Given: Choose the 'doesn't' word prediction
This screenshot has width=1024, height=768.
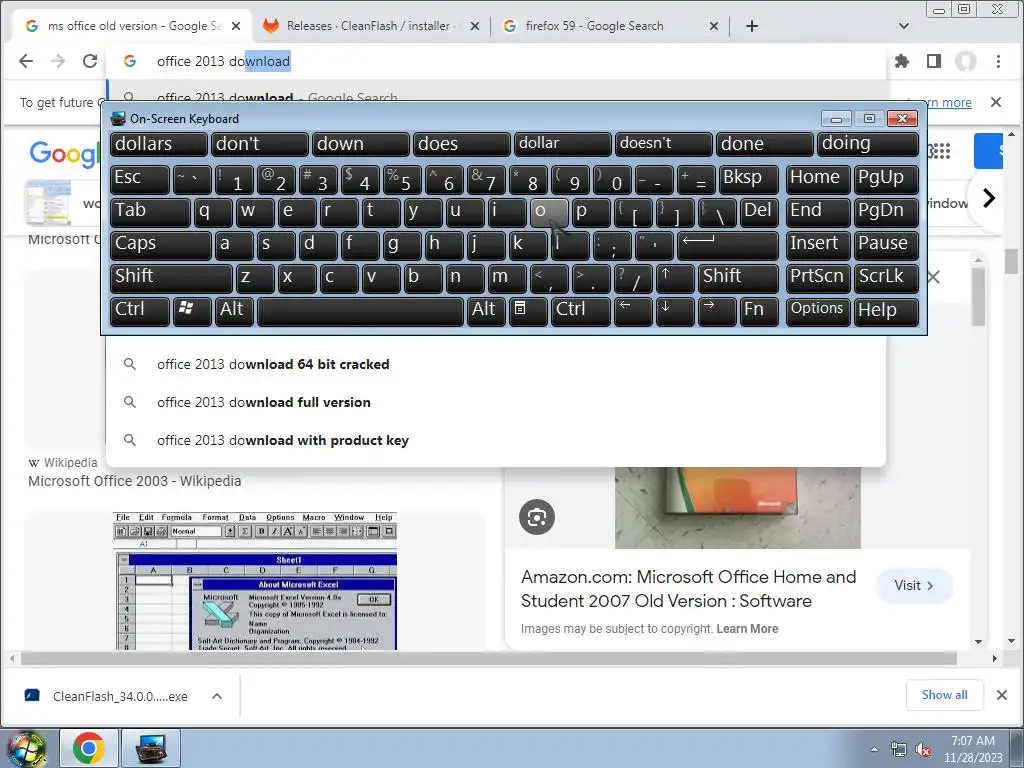Looking at the screenshot, I should [664, 144].
